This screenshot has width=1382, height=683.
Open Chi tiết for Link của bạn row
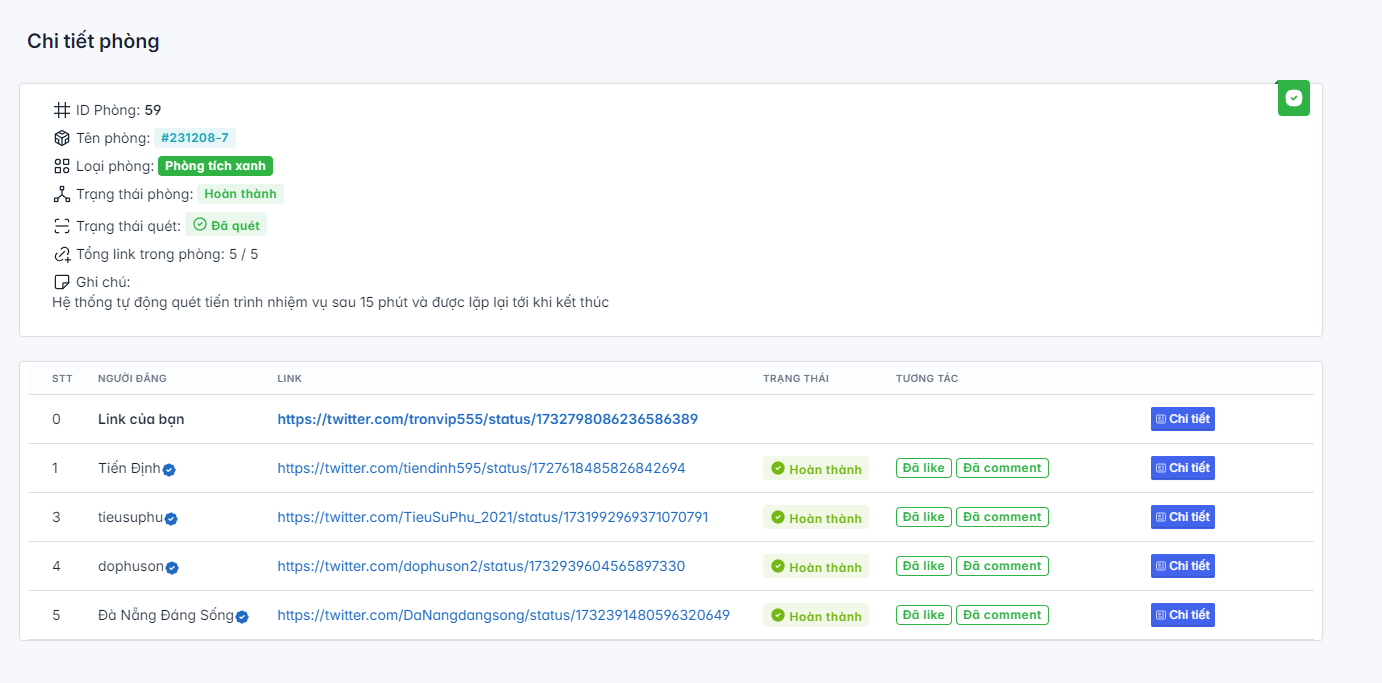[1182, 419]
